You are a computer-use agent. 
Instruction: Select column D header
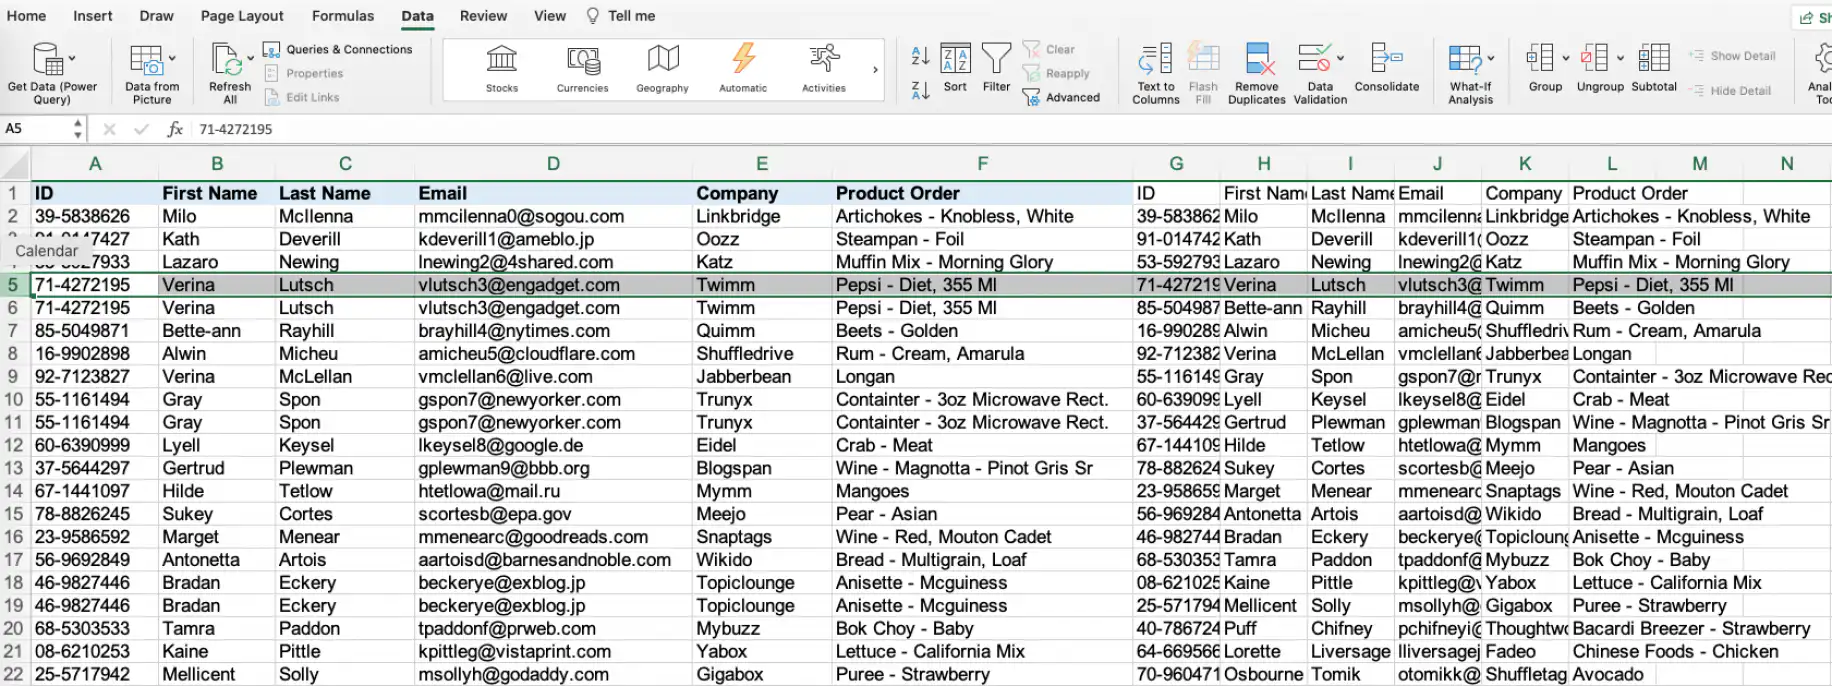pos(553,164)
